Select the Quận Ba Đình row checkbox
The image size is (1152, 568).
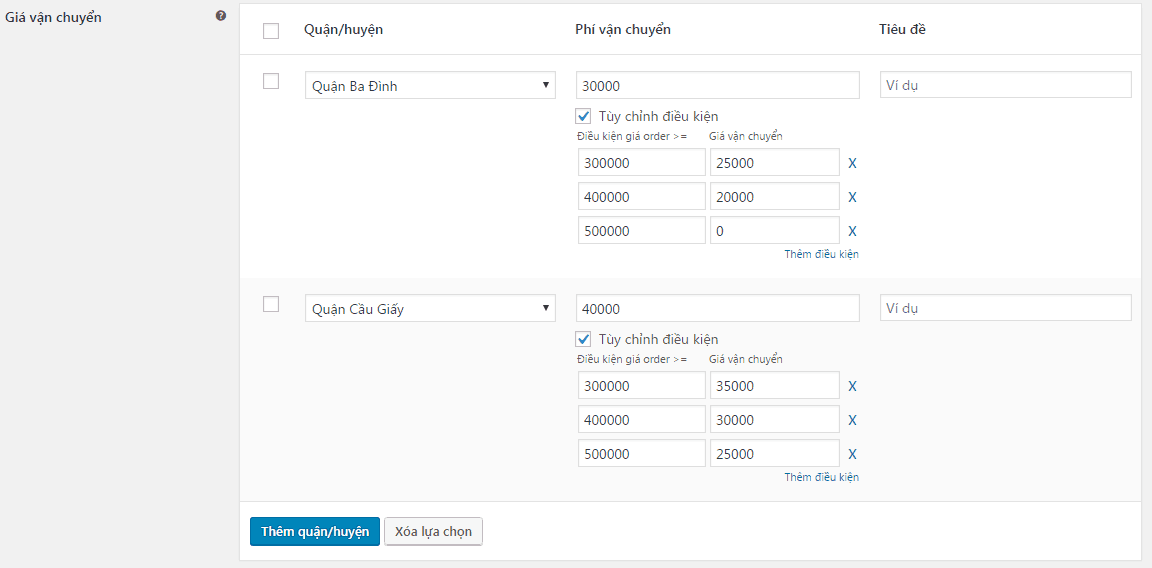pyautogui.click(x=271, y=82)
